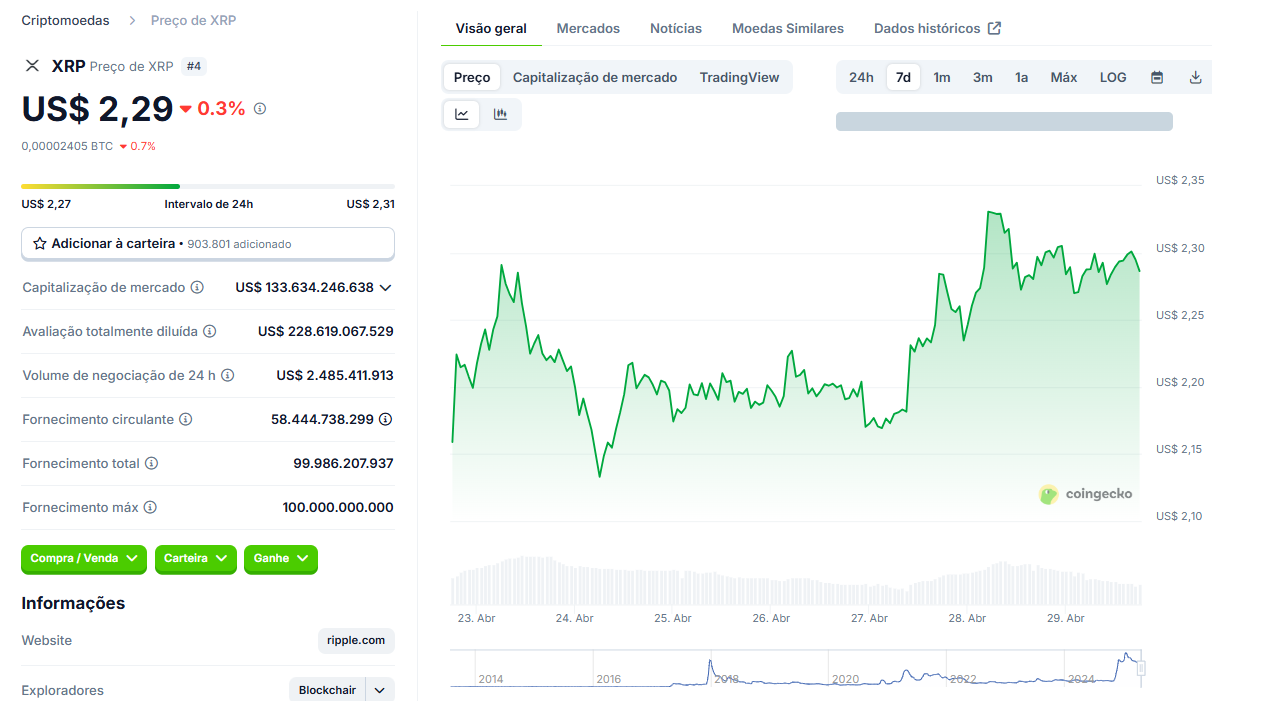Open the Compra / Venda dropdown
The height and width of the screenshot is (701, 1264).
[x=84, y=558]
